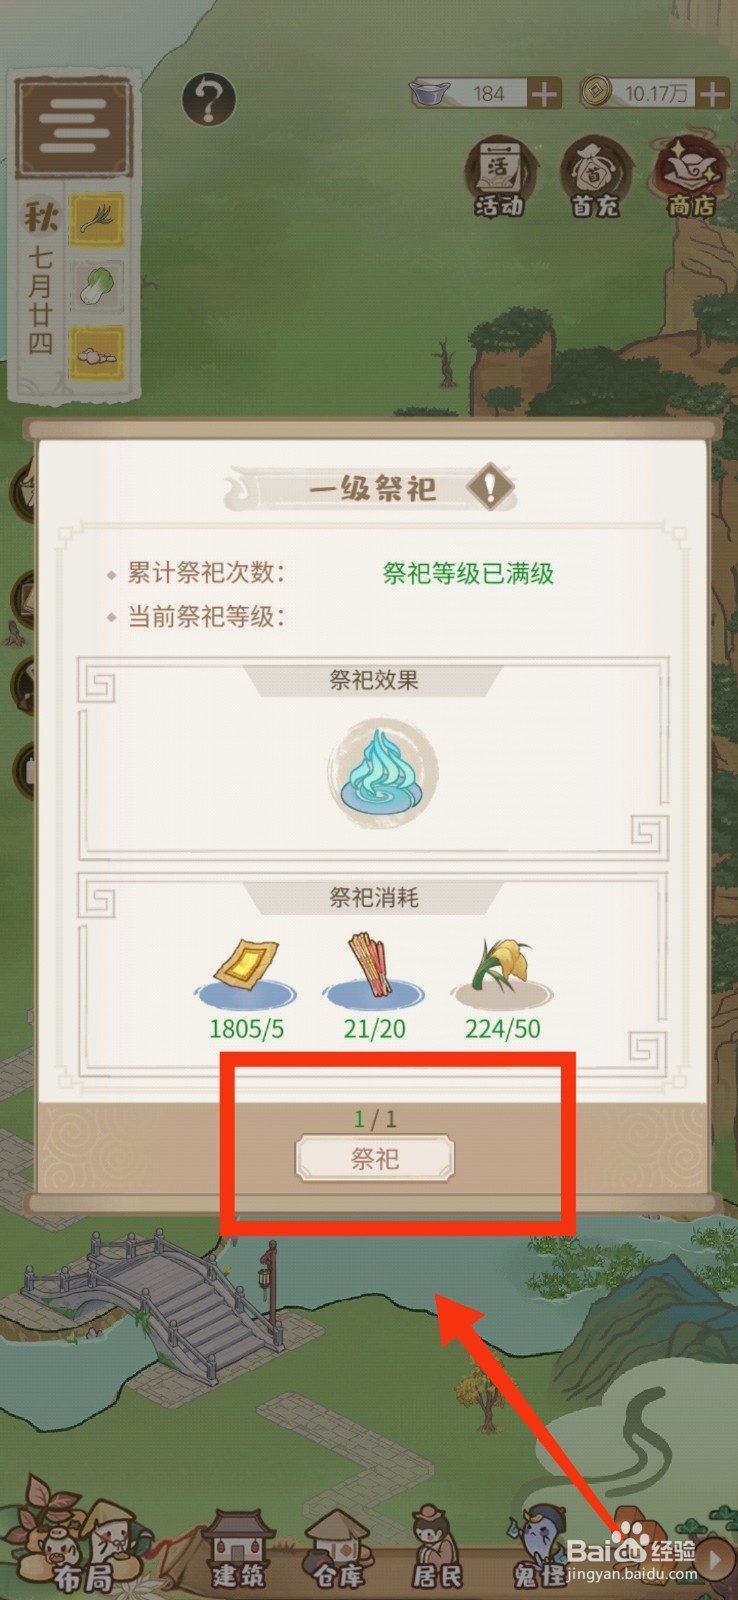Open the 活动 events icon

[499, 178]
